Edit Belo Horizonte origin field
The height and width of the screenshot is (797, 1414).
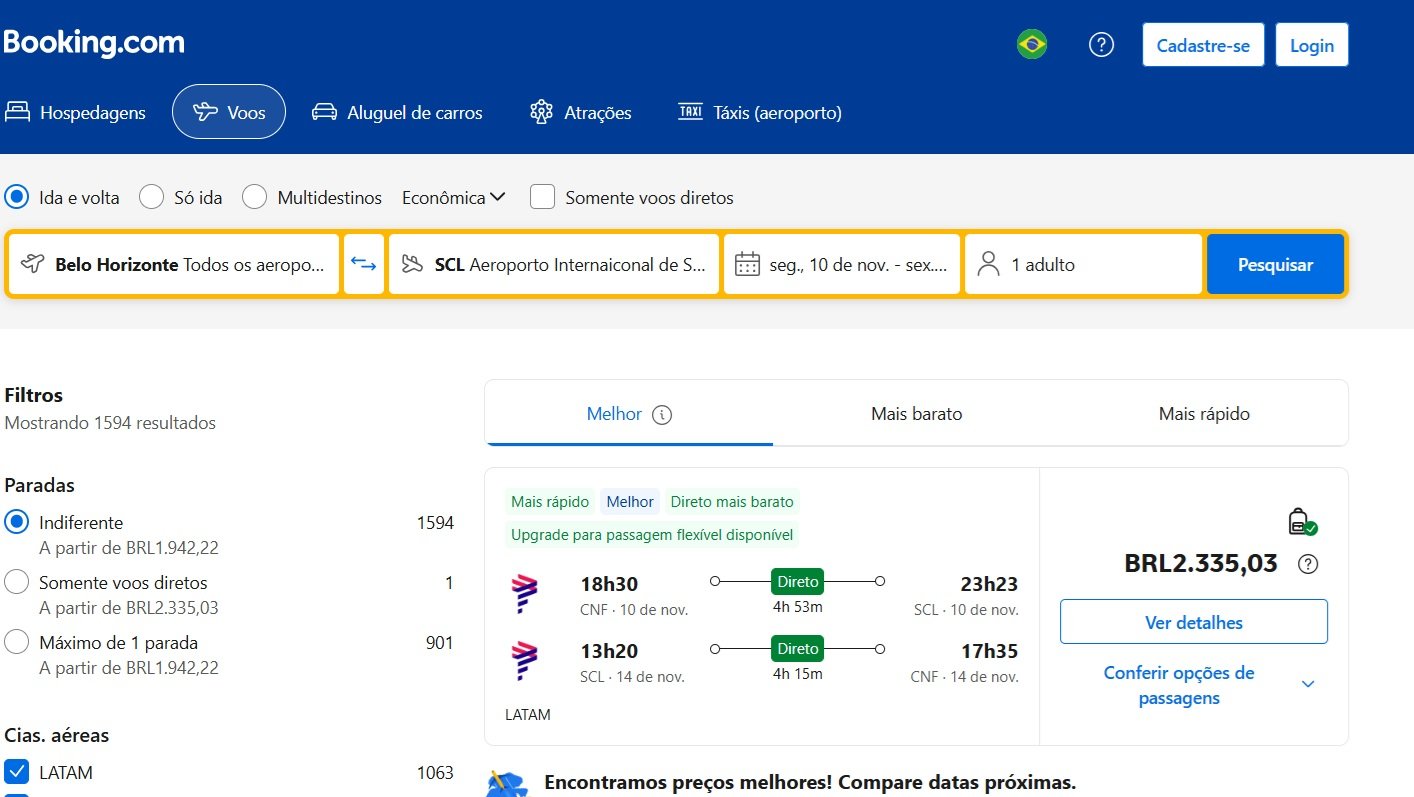(x=174, y=264)
